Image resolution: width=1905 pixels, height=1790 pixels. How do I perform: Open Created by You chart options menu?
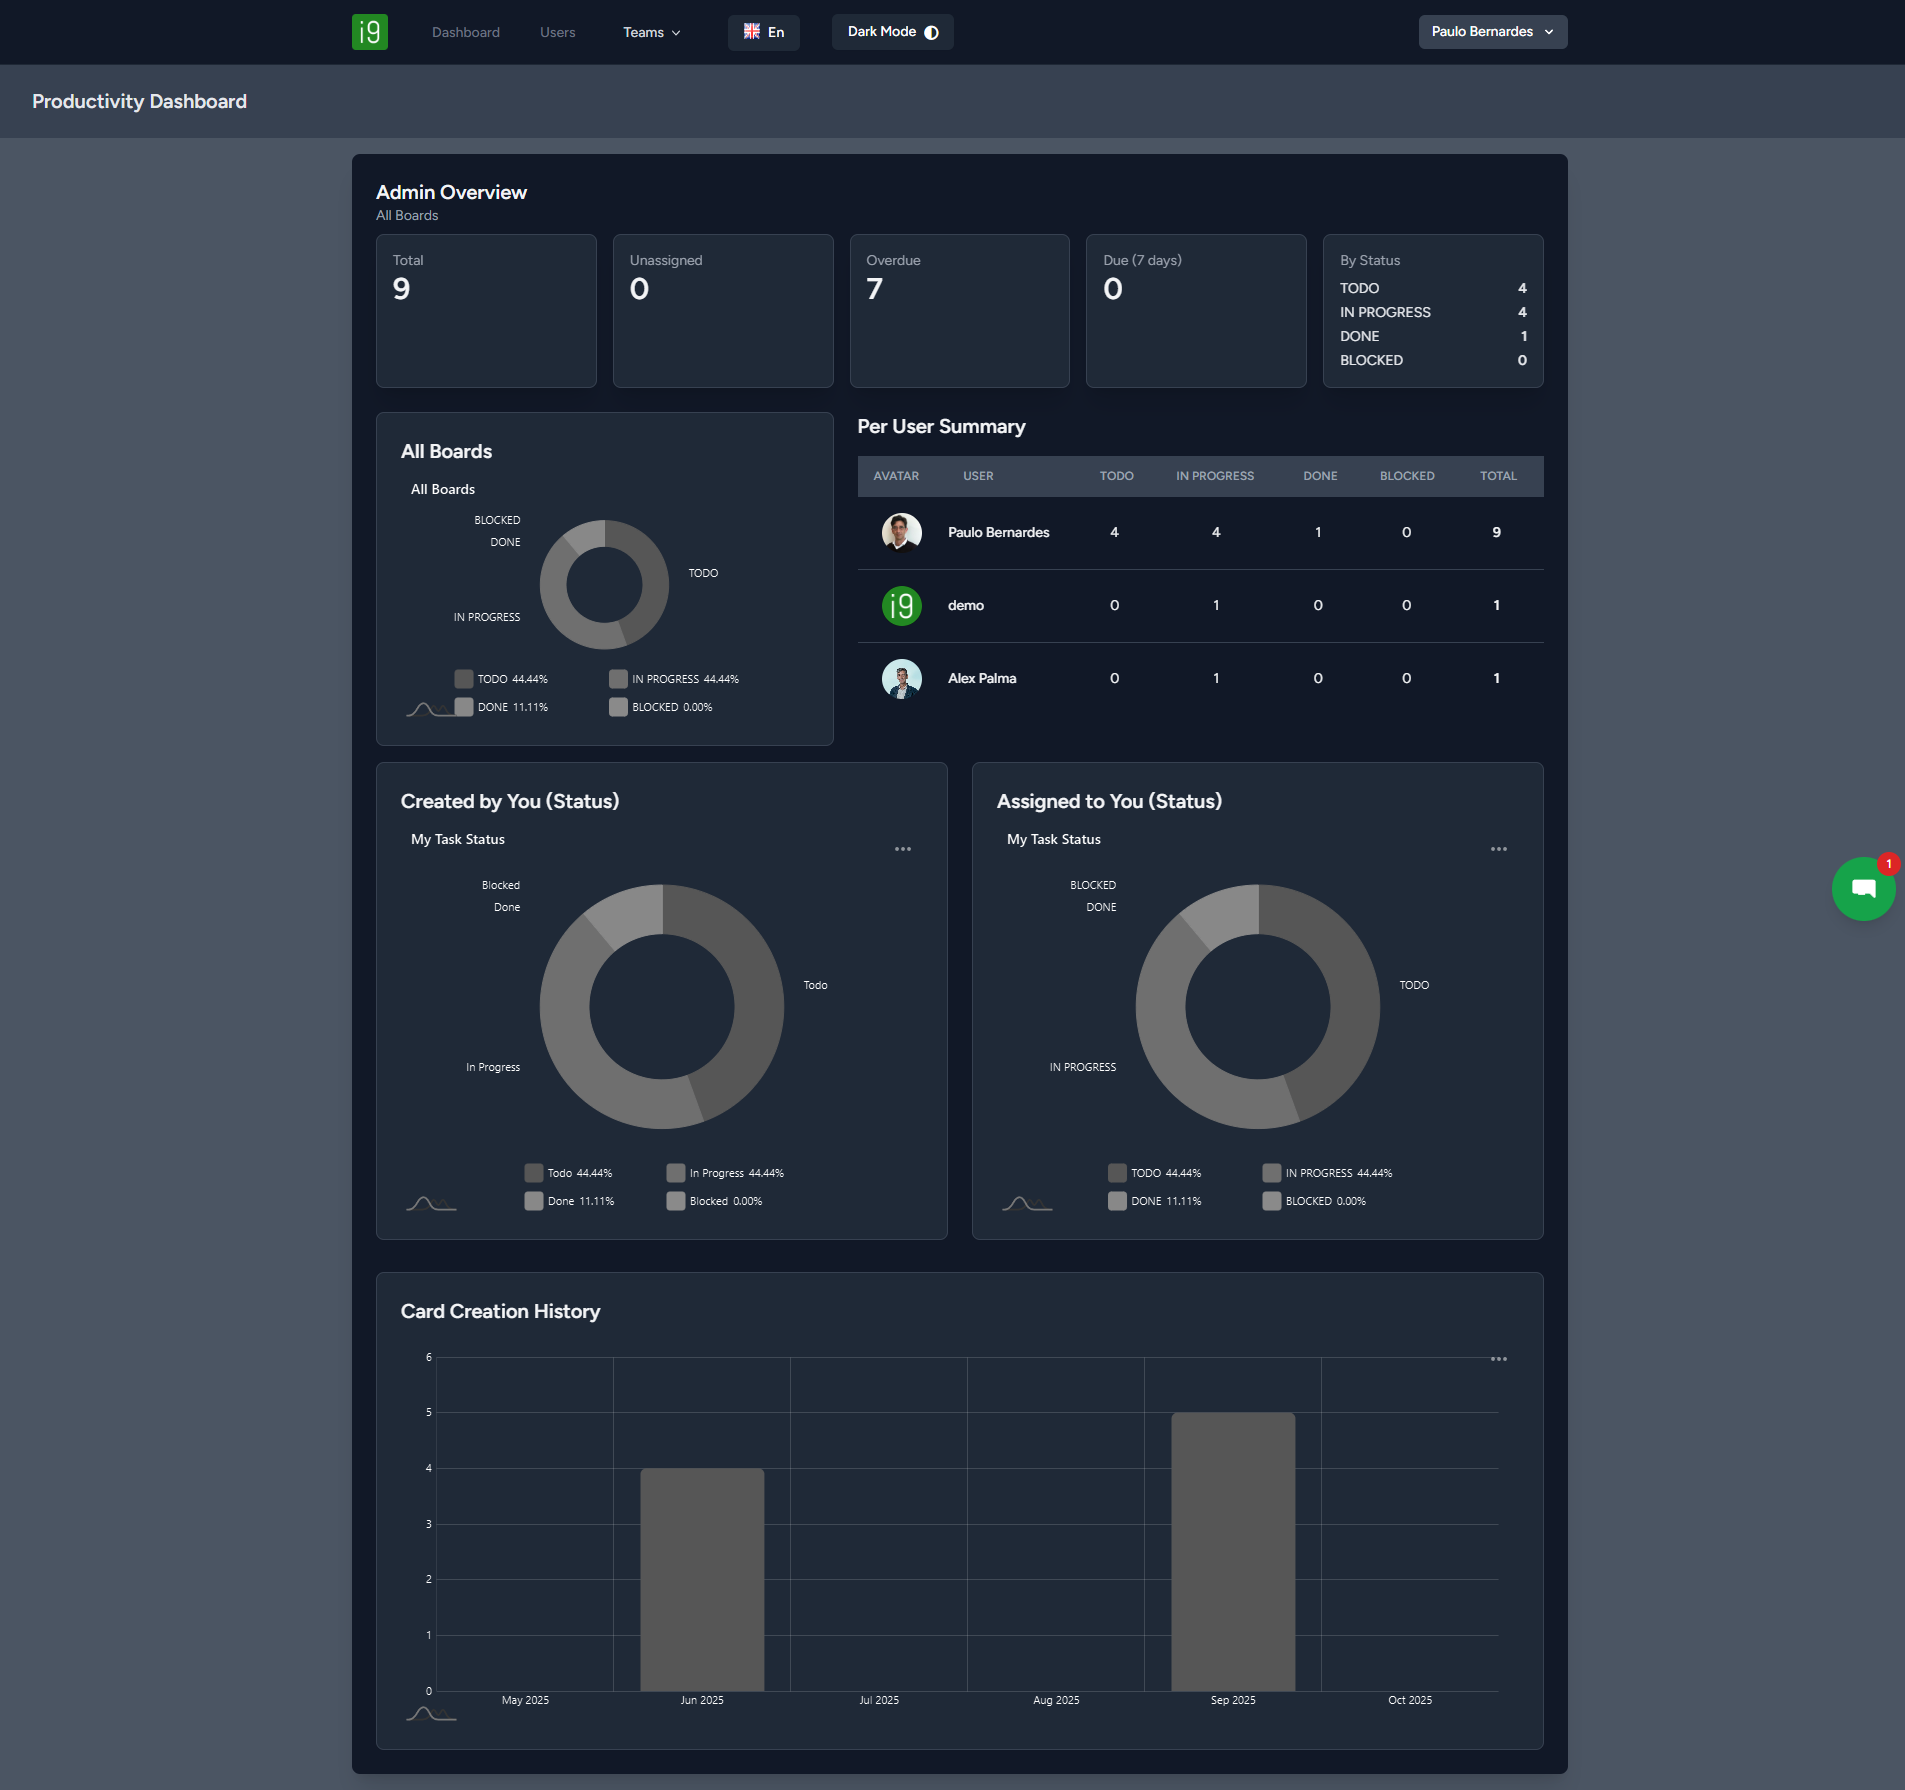[902, 849]
